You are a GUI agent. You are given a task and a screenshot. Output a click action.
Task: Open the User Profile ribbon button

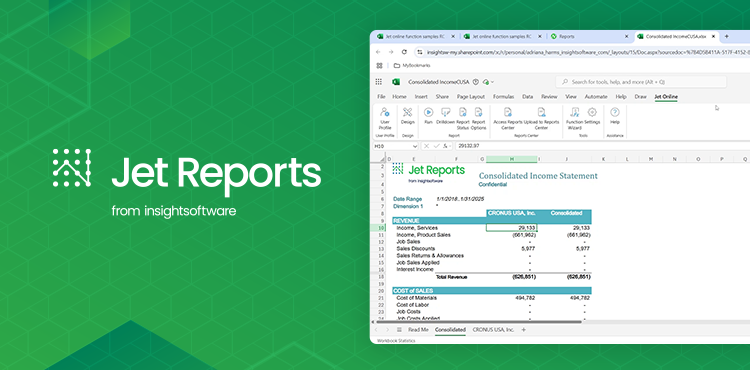(385, 119)
